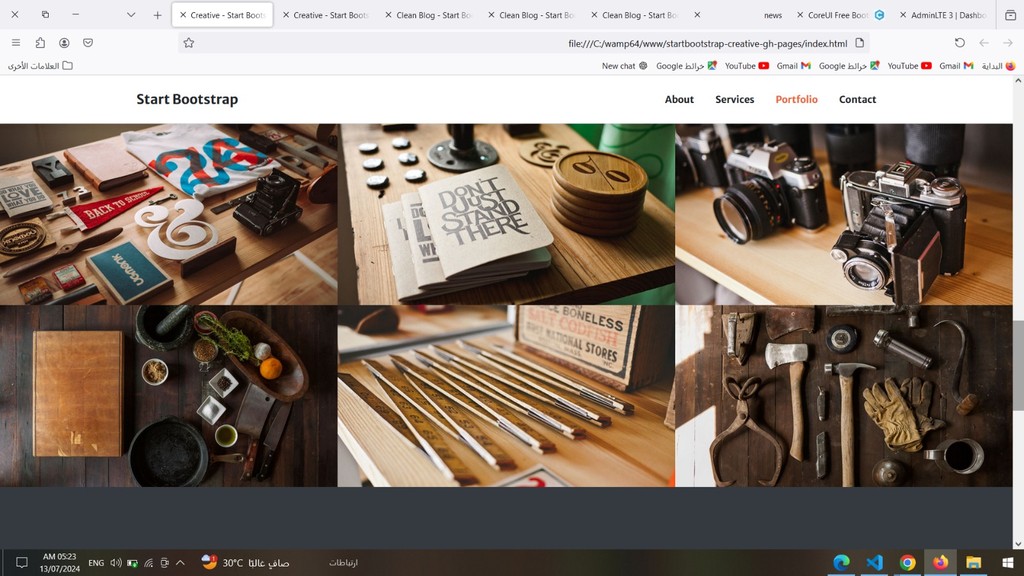Click the page scrollbar down arrow

pos(1018,543)
